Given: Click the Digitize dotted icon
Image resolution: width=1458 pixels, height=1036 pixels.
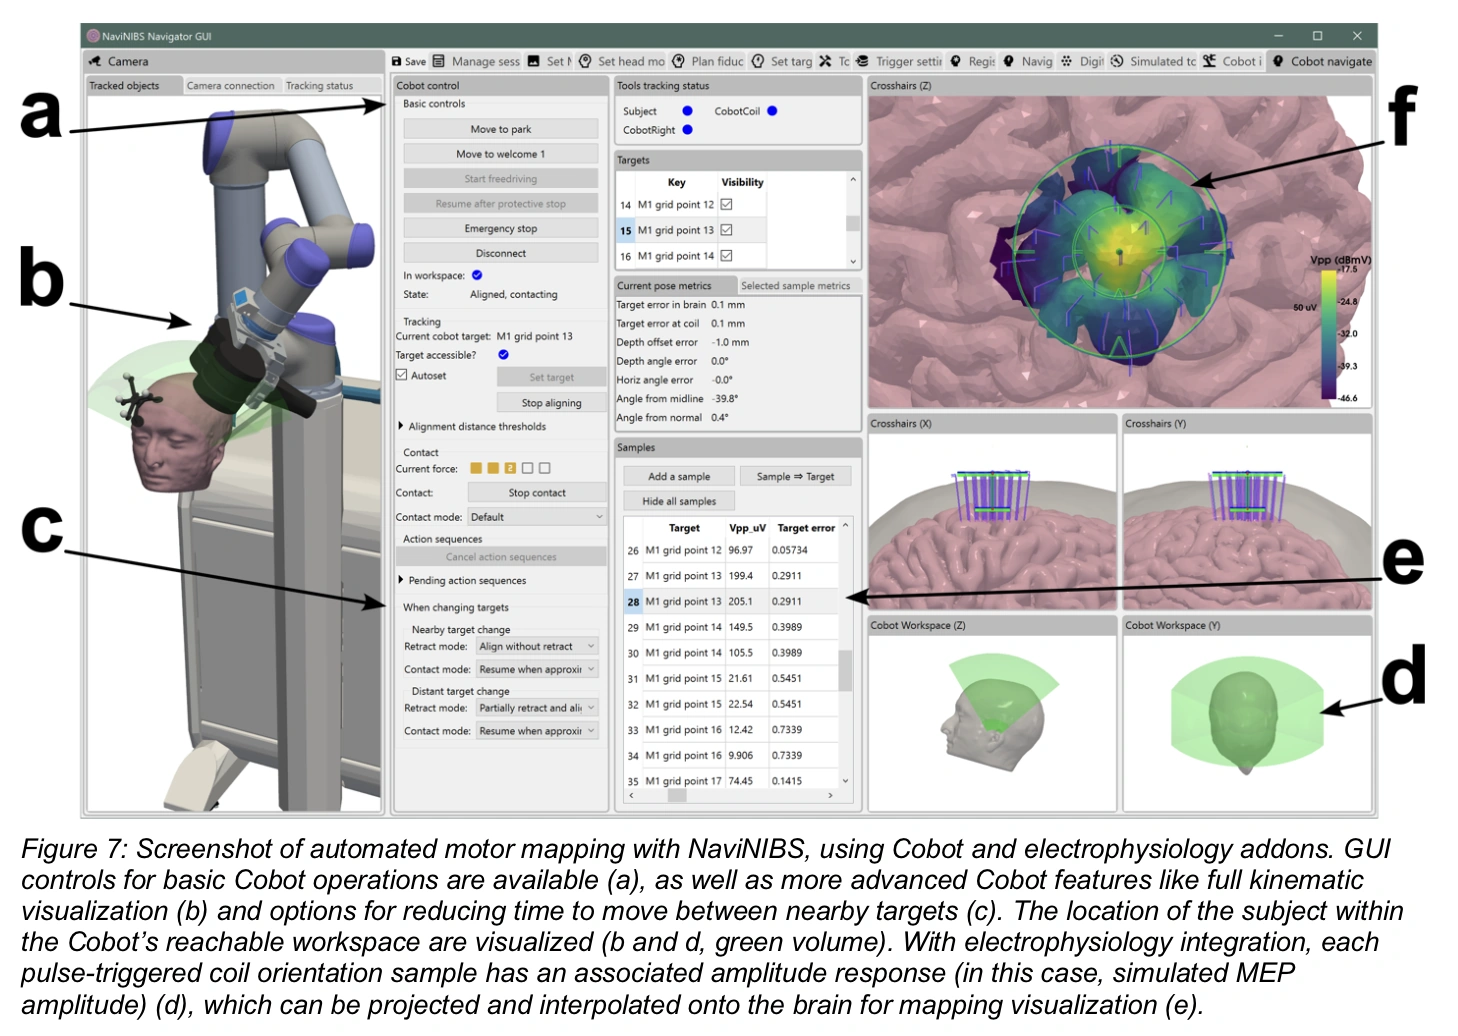Looking at the screenshot, I should click(1067, 61).
